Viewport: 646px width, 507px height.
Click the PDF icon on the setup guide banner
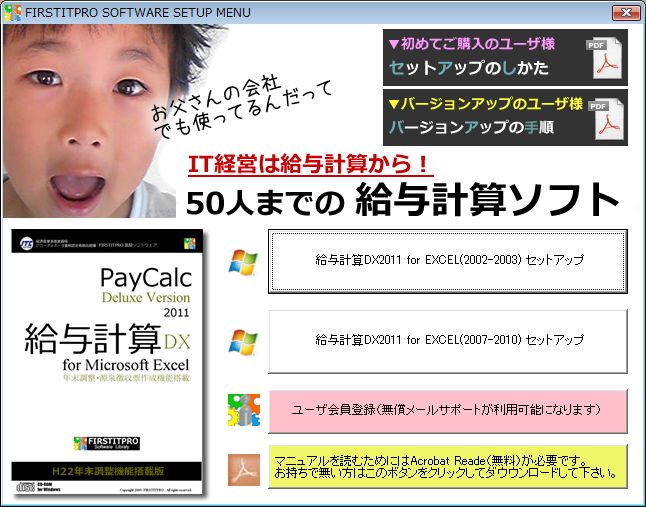pos(604,58)
